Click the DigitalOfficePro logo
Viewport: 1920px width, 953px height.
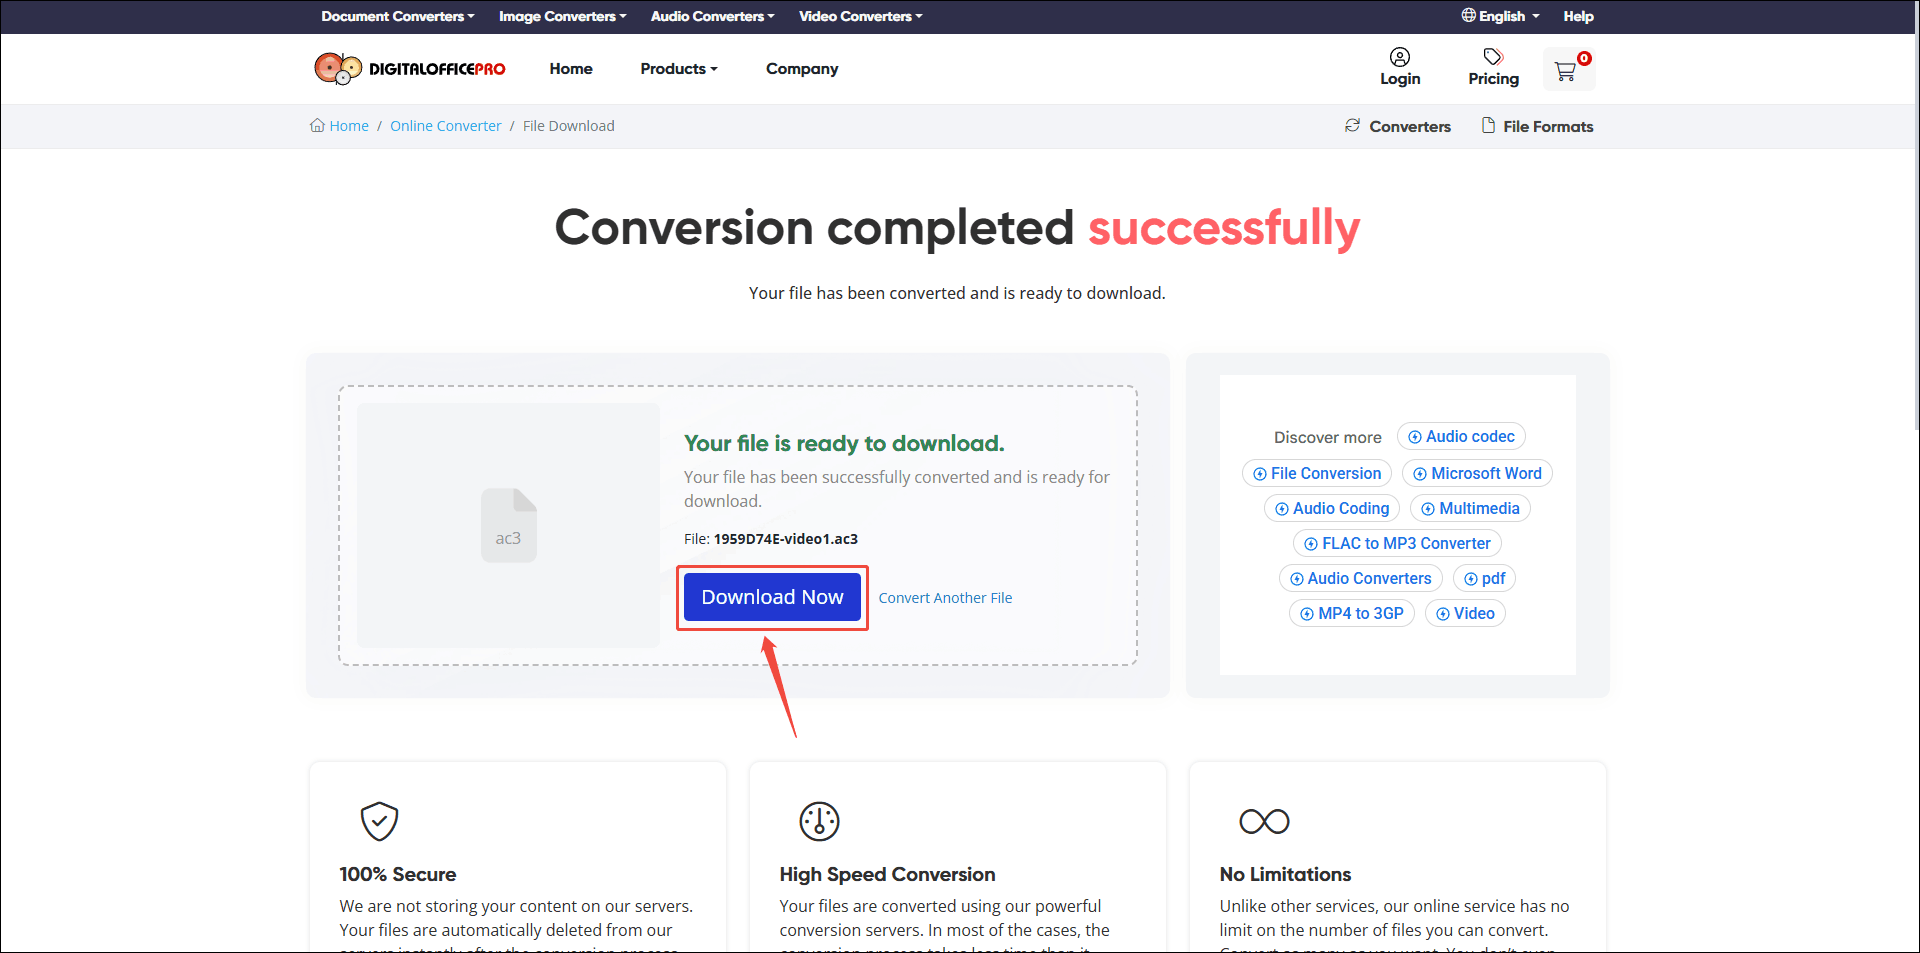(x=410, y=68)
